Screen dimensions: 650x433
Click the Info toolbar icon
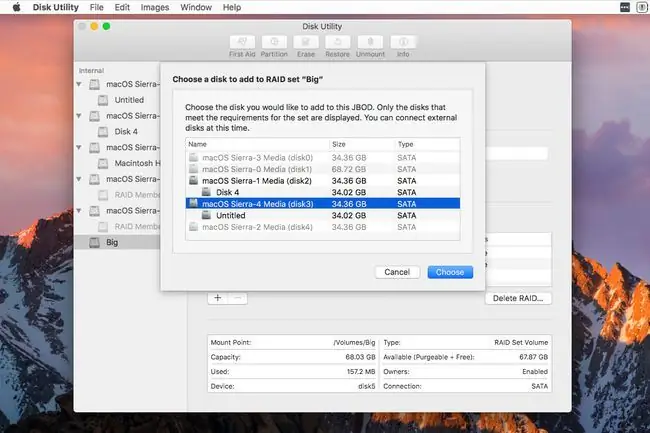click(403, 42)
